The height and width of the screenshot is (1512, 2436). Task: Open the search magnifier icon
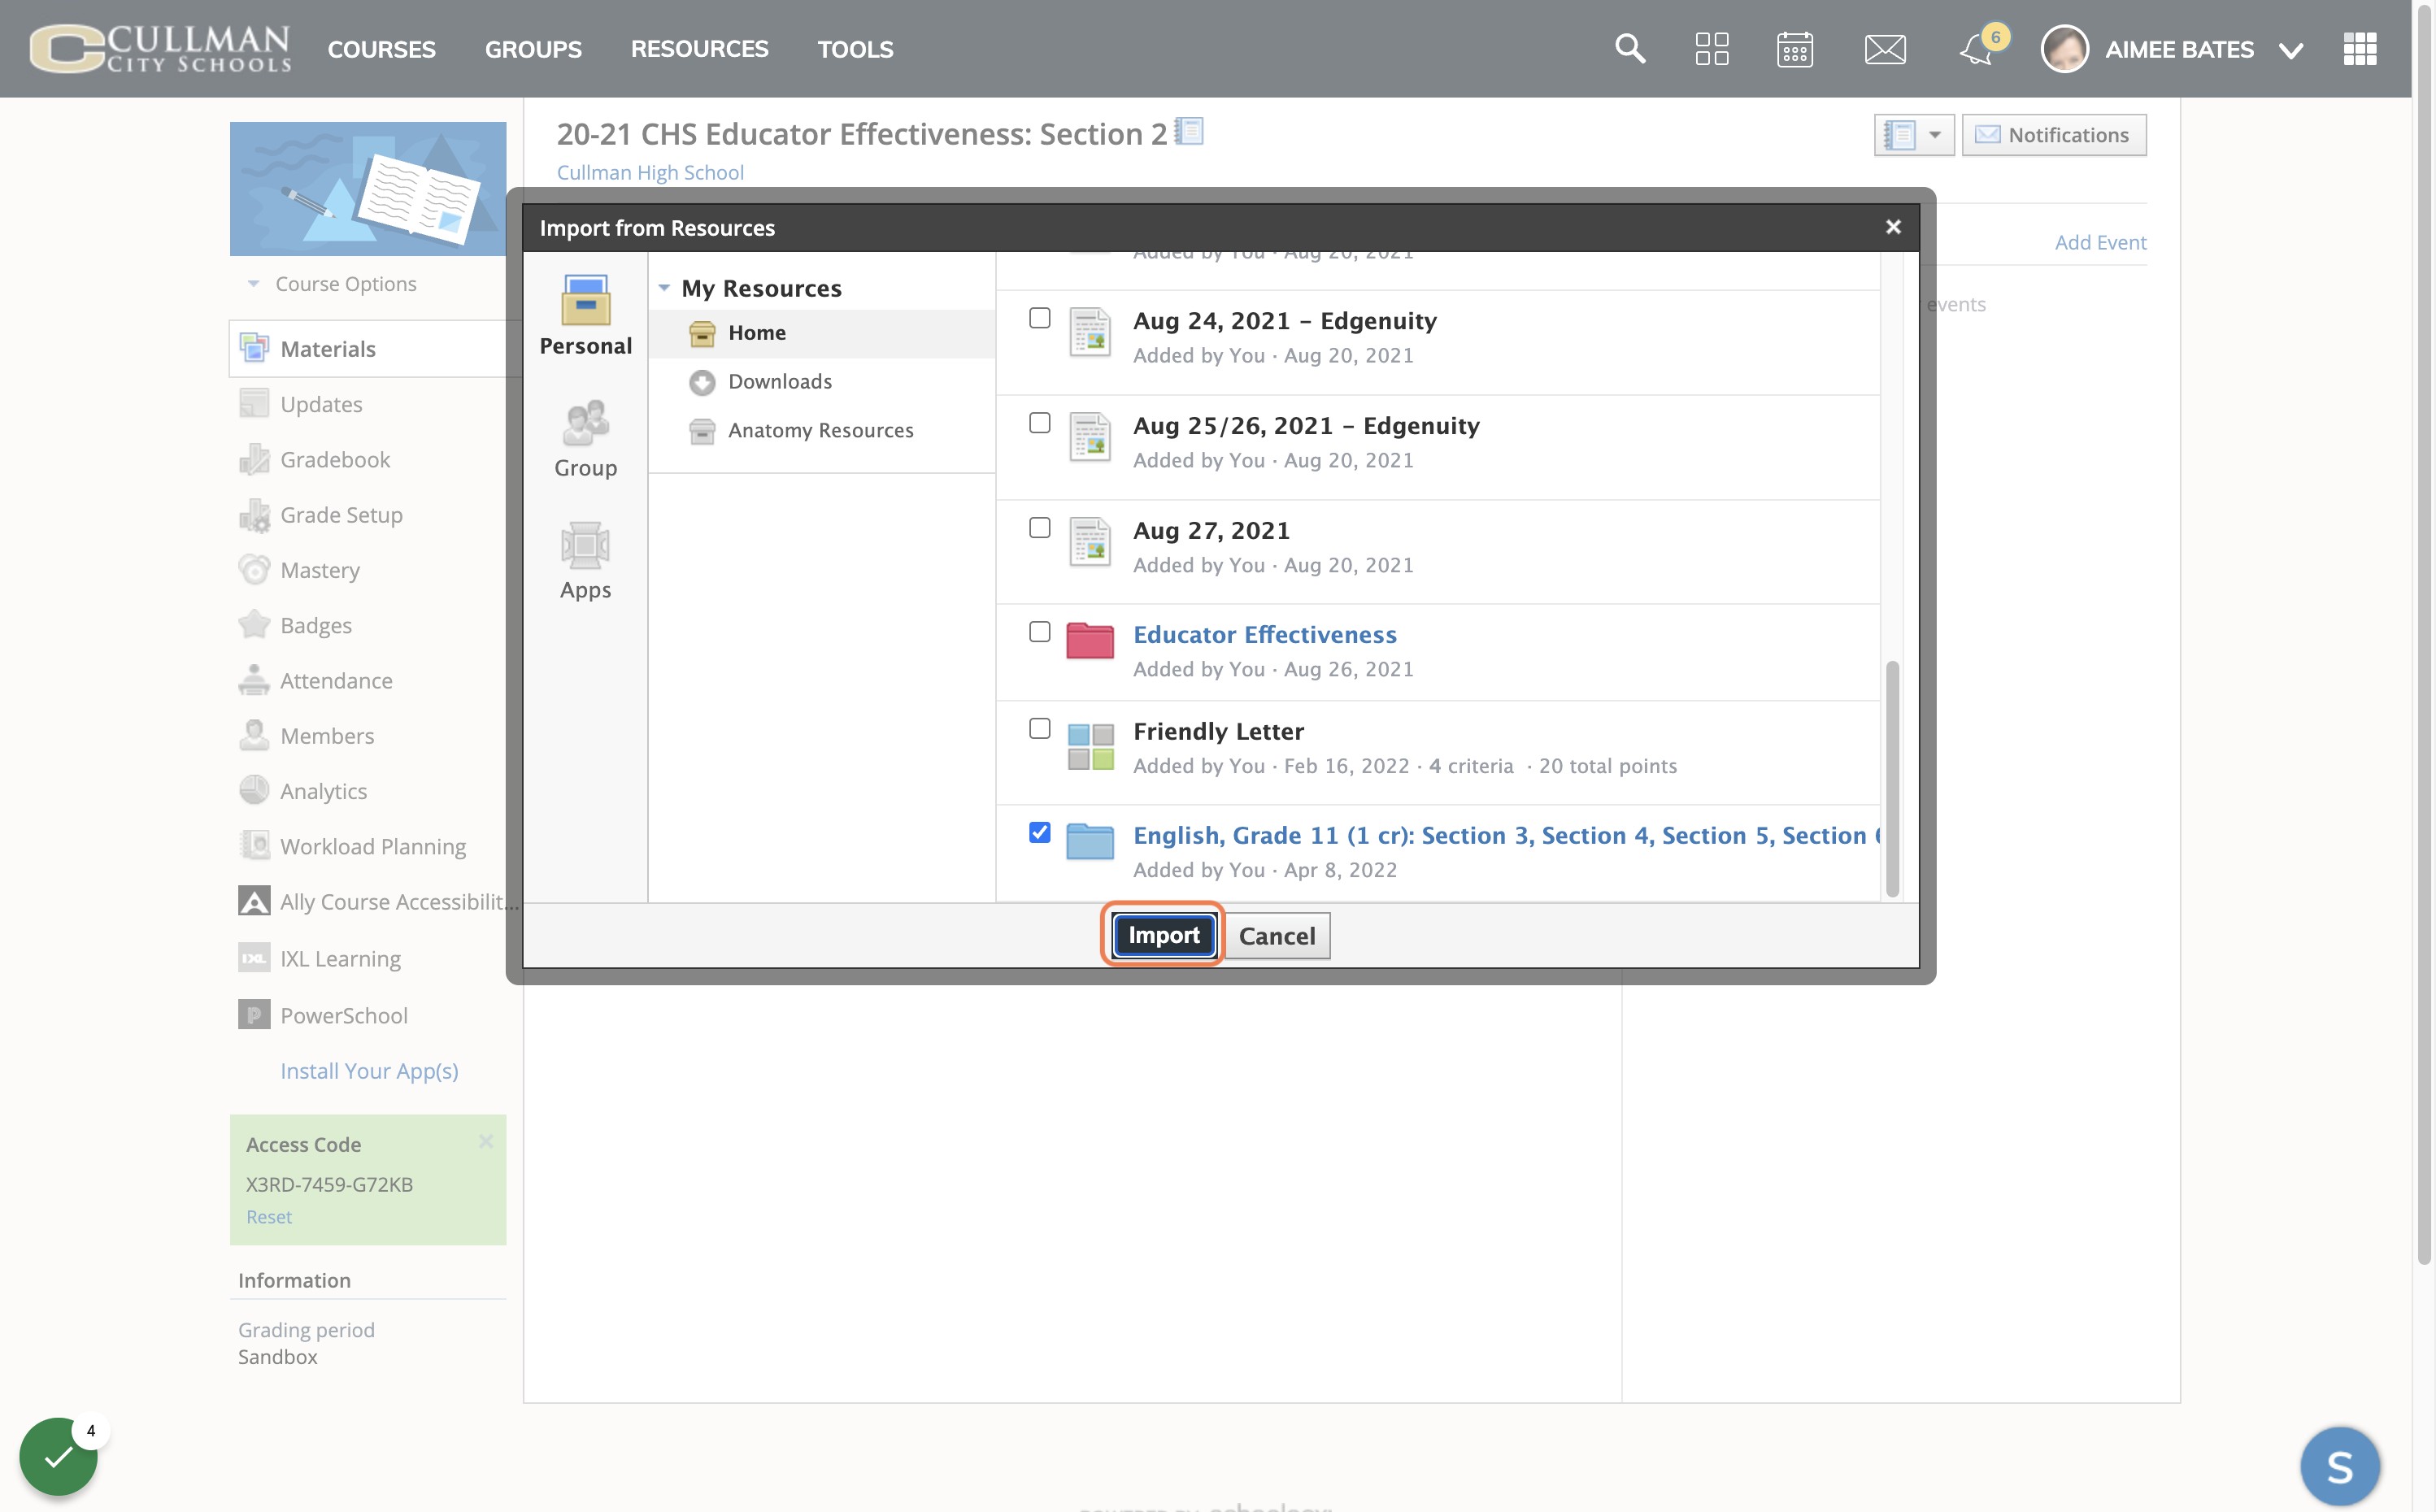tap(1630, 48)
